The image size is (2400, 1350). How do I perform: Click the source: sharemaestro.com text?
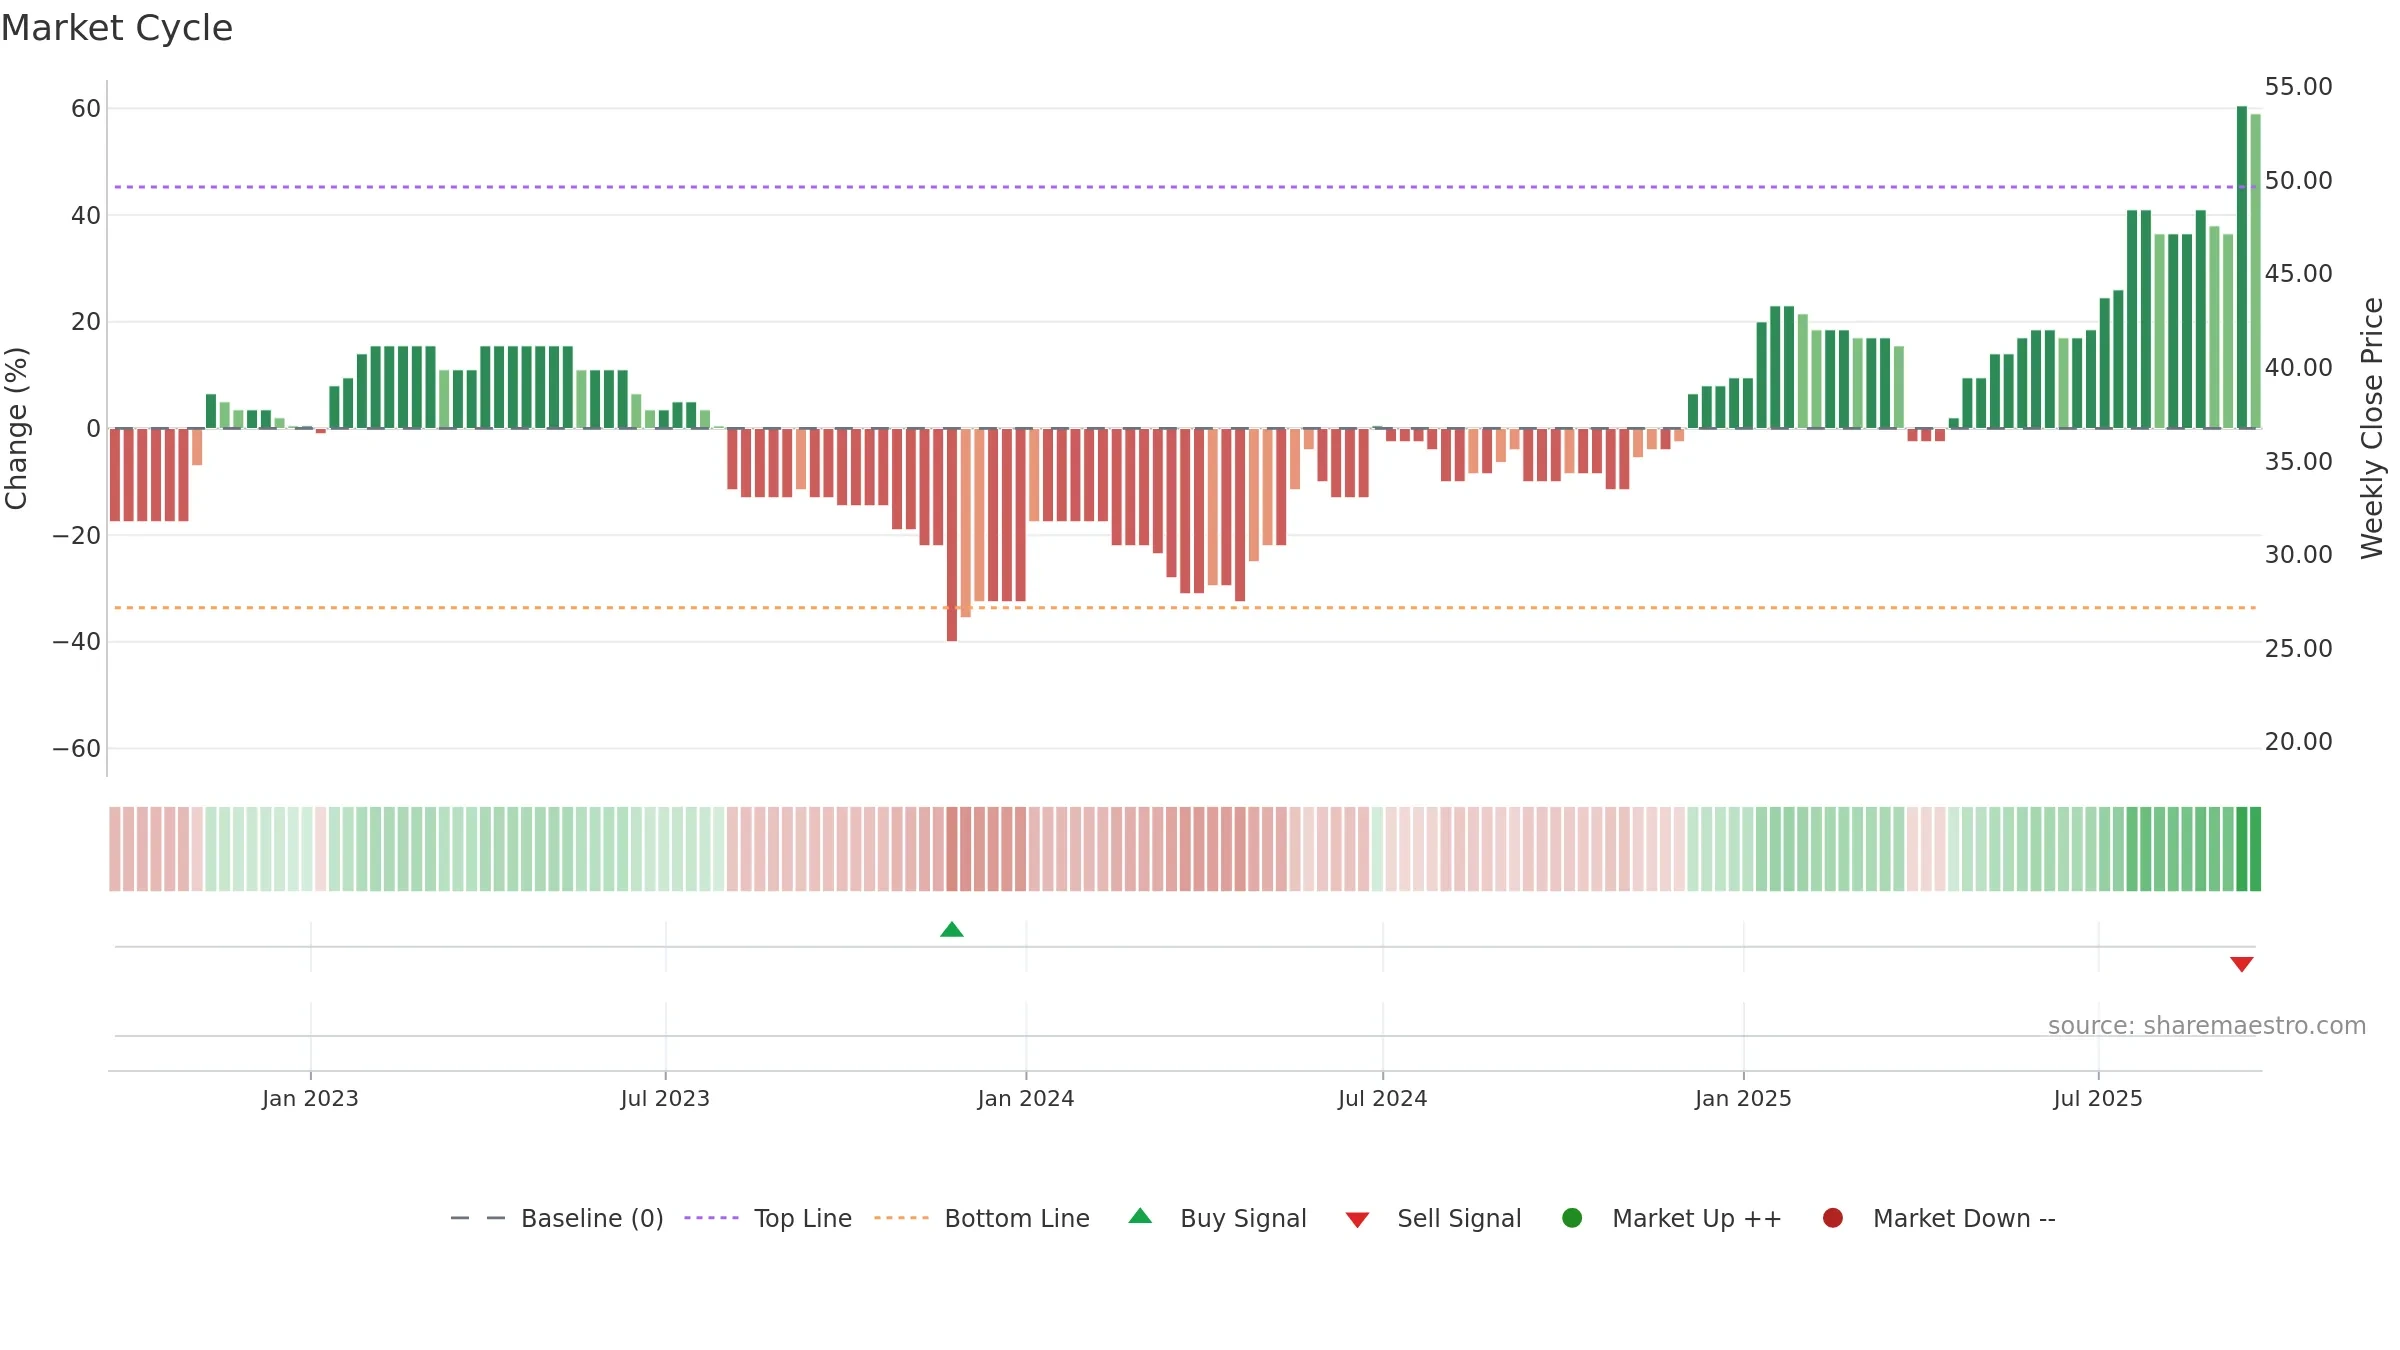[2207, 1025]
